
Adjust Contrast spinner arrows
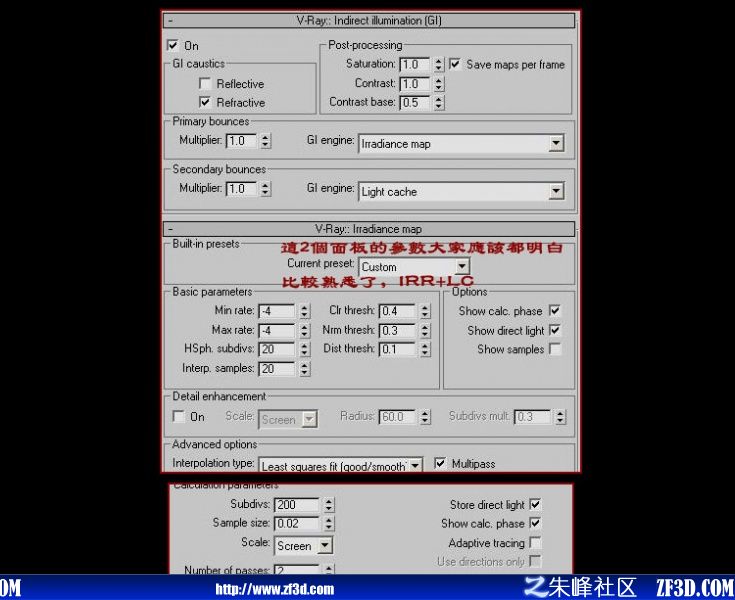click(438, 83)
